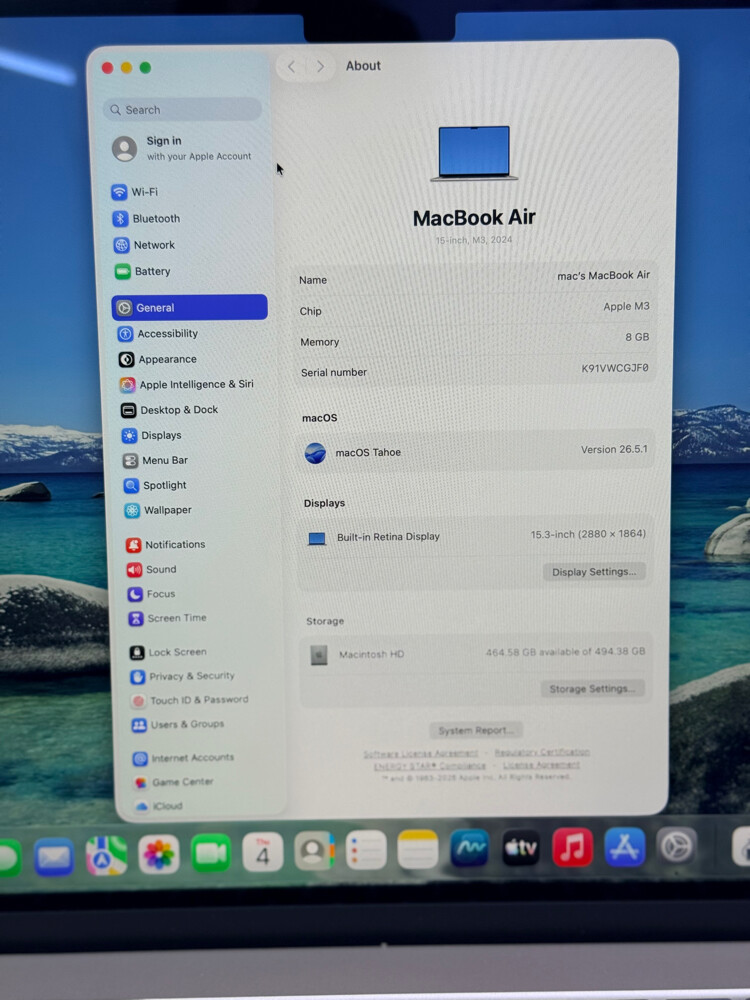Click the "Macintosh HD" storage label
This screenshot has height=1000, width=750.
coord(371,654)
